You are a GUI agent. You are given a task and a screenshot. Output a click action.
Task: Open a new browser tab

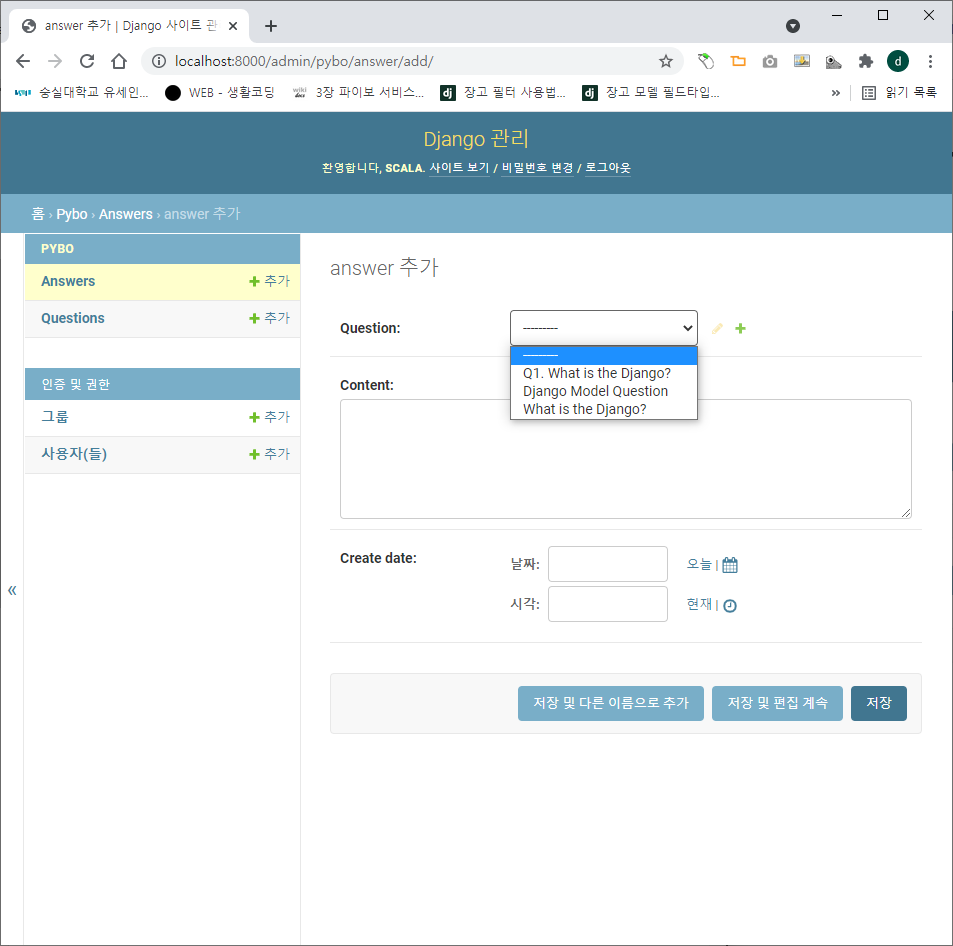[271, 26]
